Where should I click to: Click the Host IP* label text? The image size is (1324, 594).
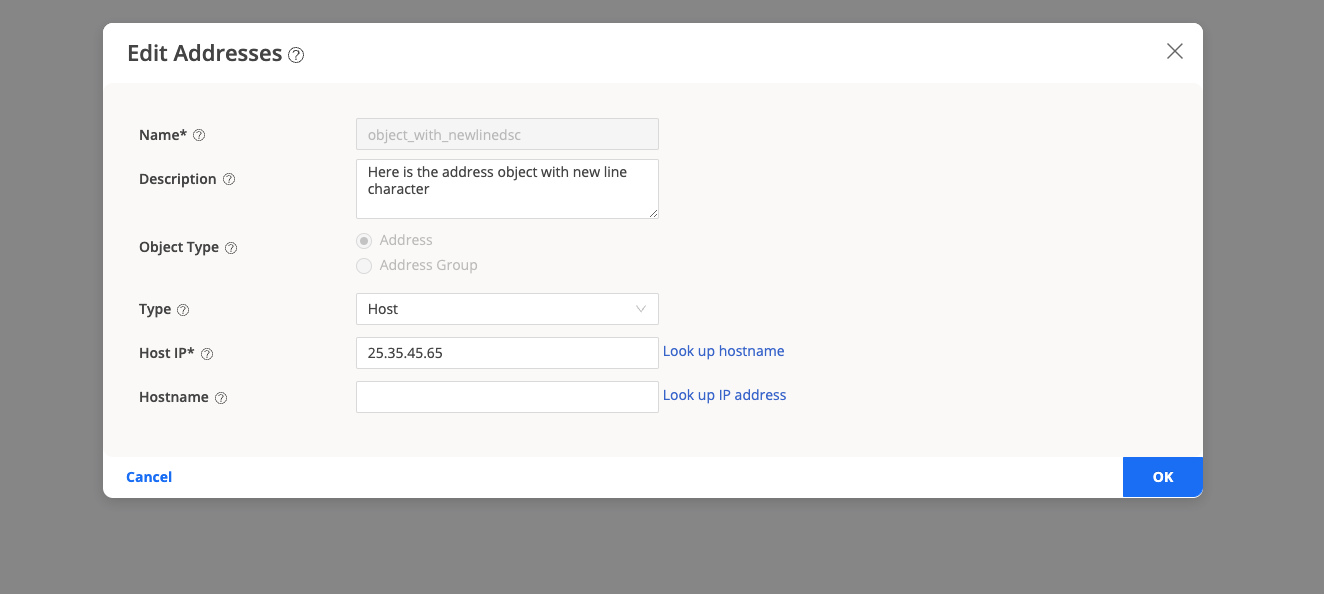(167, 353)
